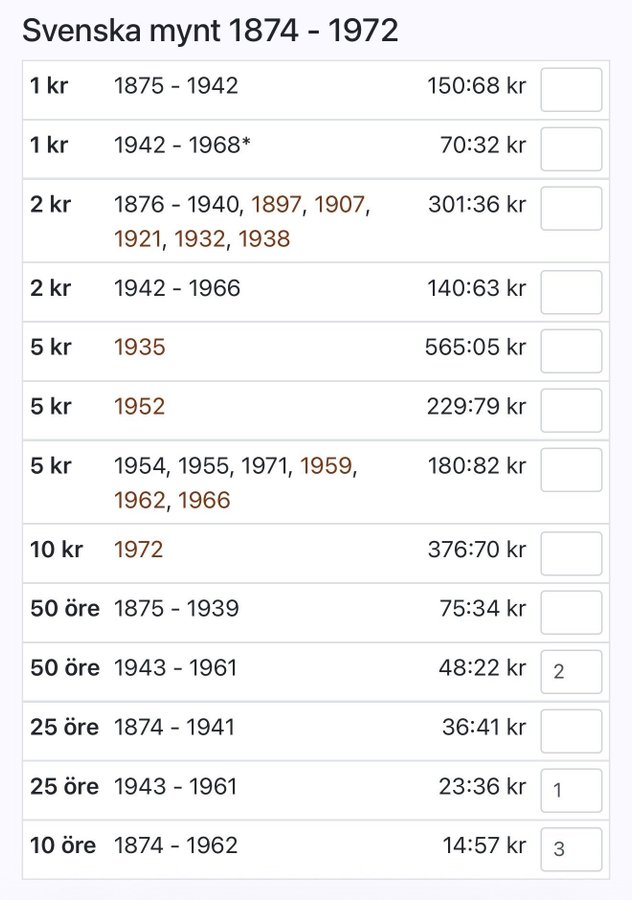Follow the 1935 link for 5 kr

coord(139,348)
